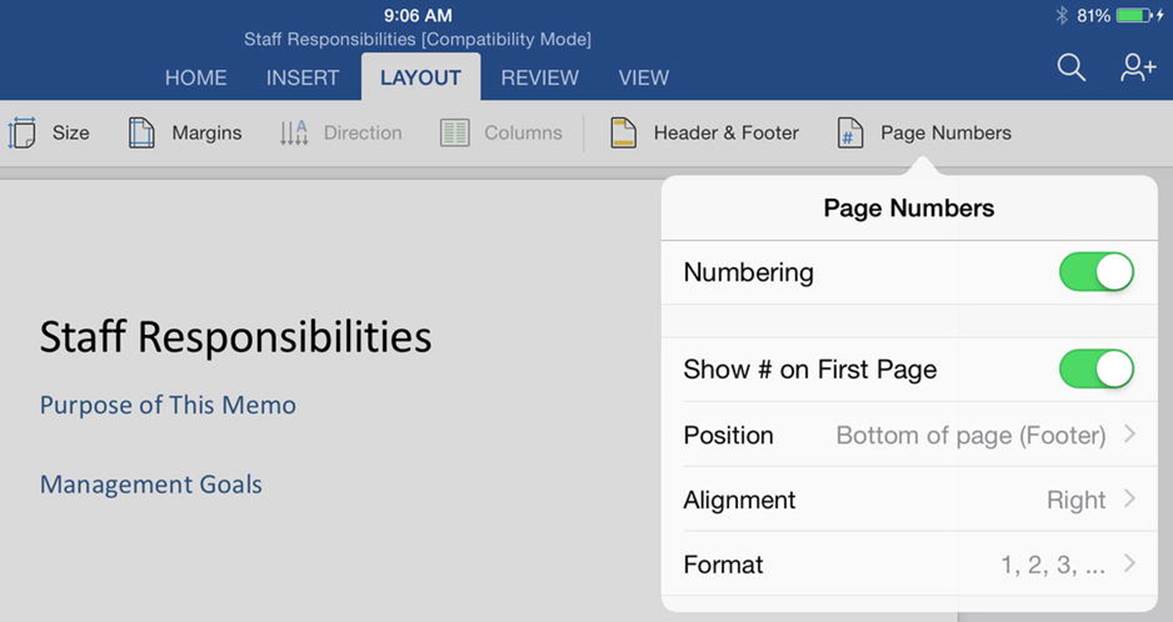The width and height of the screenshot is (1173, 622).
Task: Switch to the INSERT tab
Action: tap(303, 78)
